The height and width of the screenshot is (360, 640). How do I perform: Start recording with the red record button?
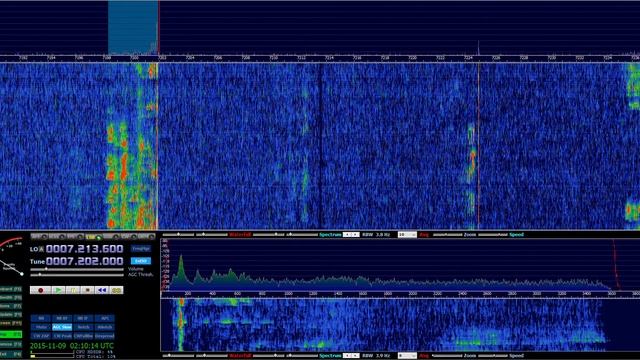41,290
